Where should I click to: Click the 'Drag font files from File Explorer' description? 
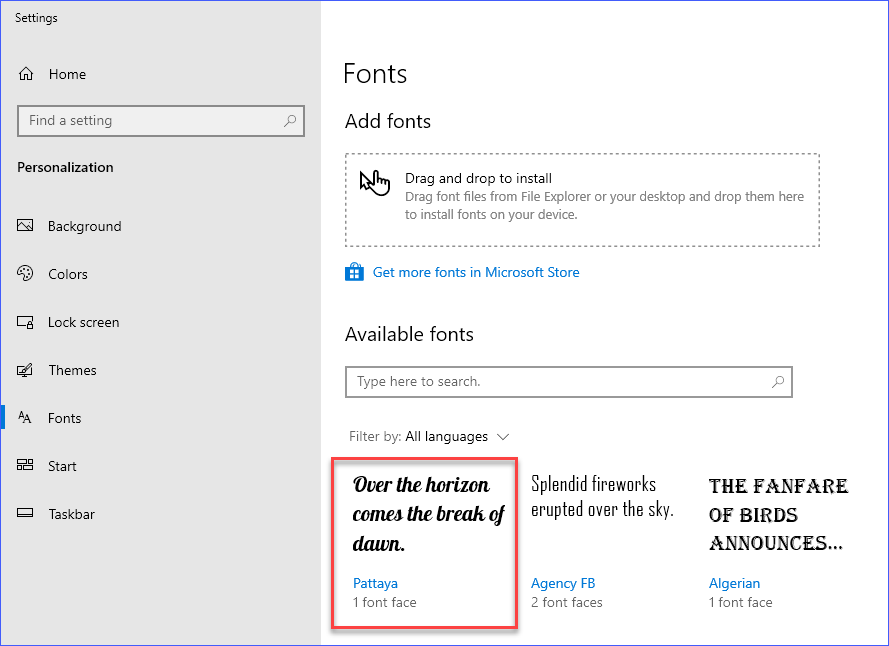(x=604, y=205)
